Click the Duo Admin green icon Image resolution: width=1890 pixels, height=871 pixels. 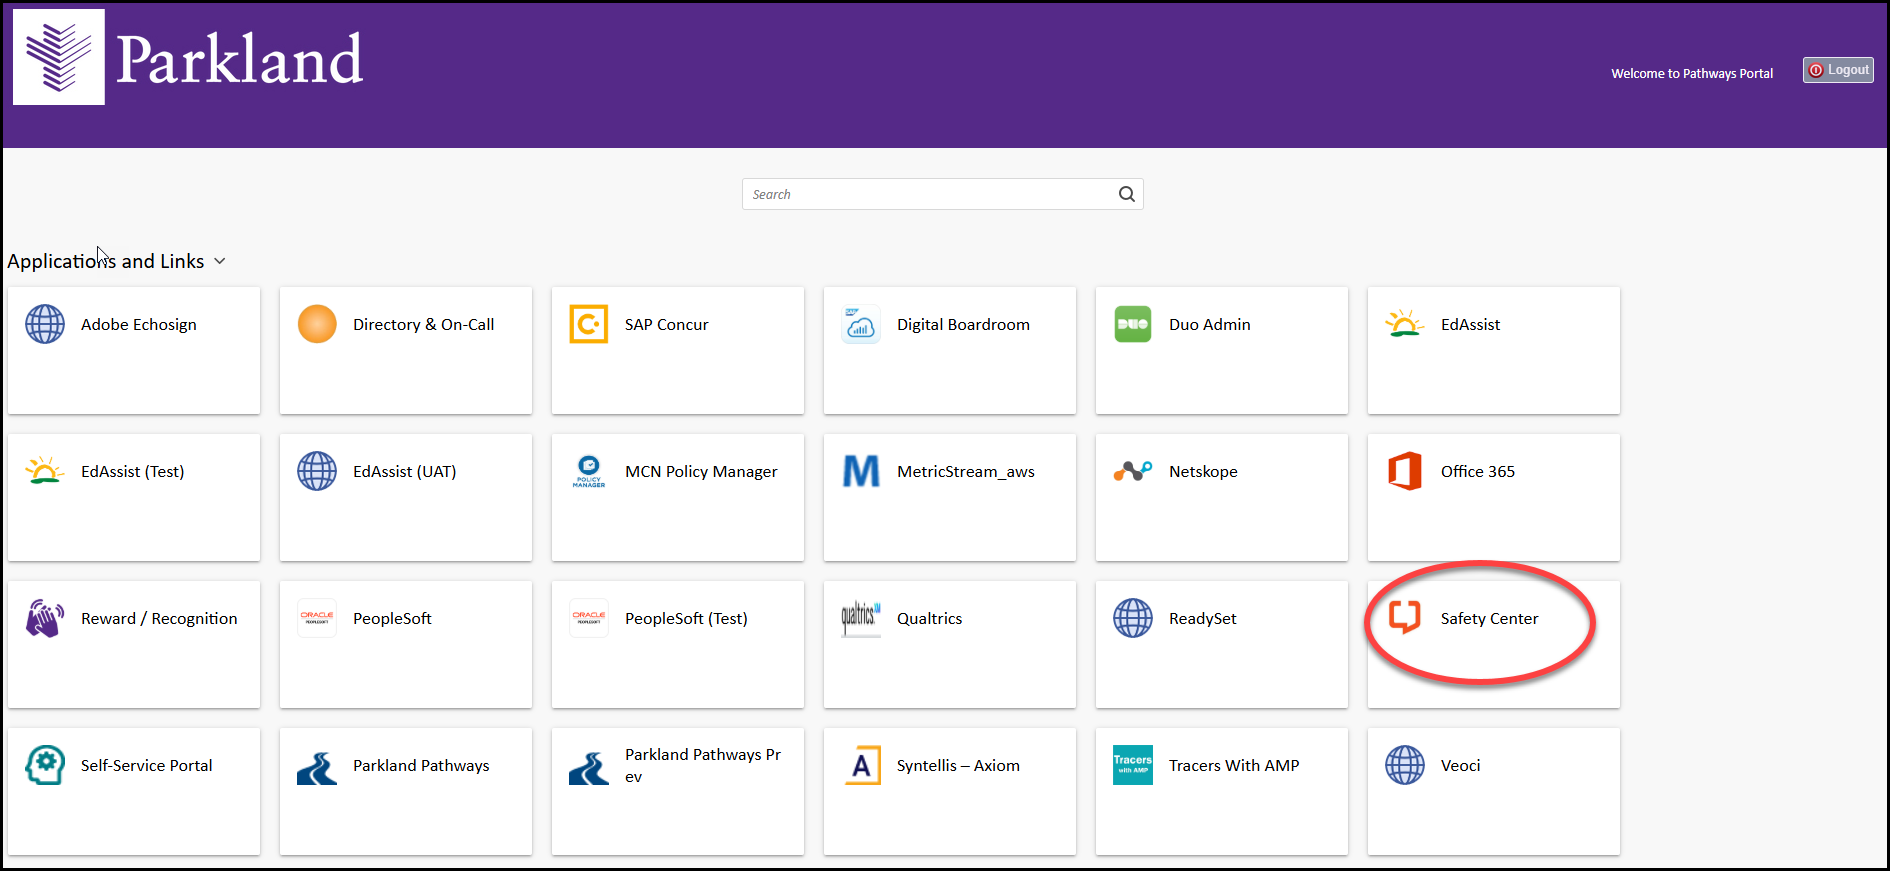(1133, 324)
